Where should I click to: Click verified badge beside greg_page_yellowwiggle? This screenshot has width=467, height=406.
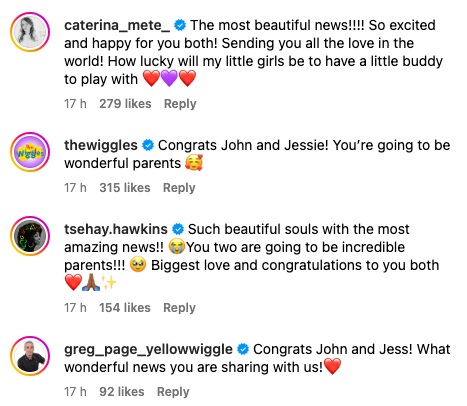click(x=243, y=349)
